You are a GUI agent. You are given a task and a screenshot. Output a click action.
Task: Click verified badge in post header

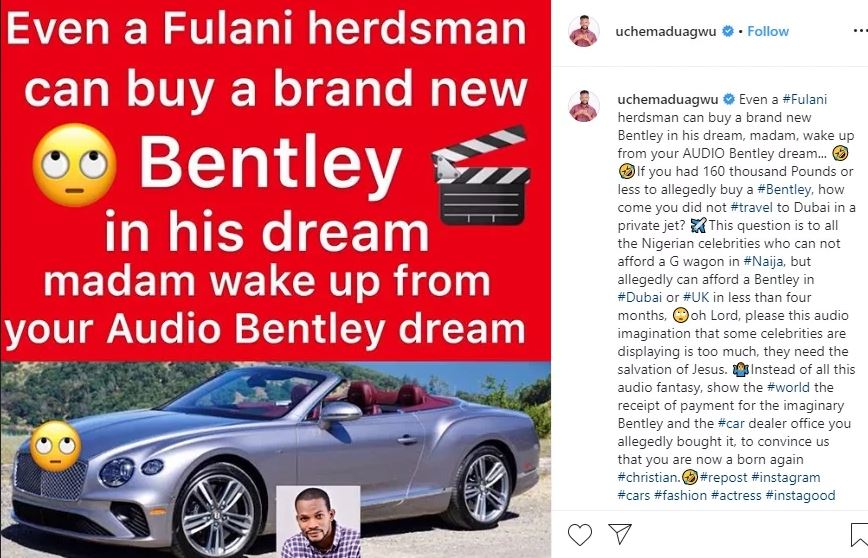[728, 32]
